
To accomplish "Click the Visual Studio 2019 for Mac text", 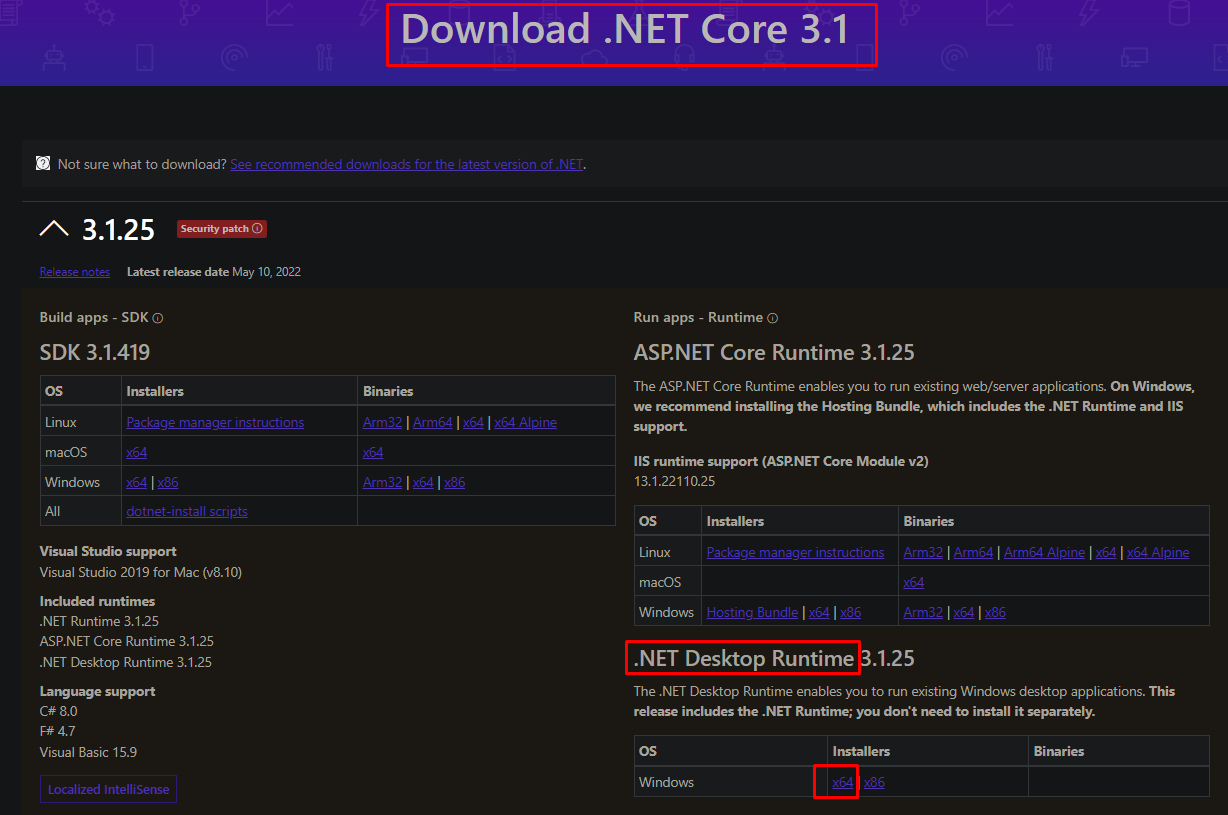I will [x=140, y=572].
